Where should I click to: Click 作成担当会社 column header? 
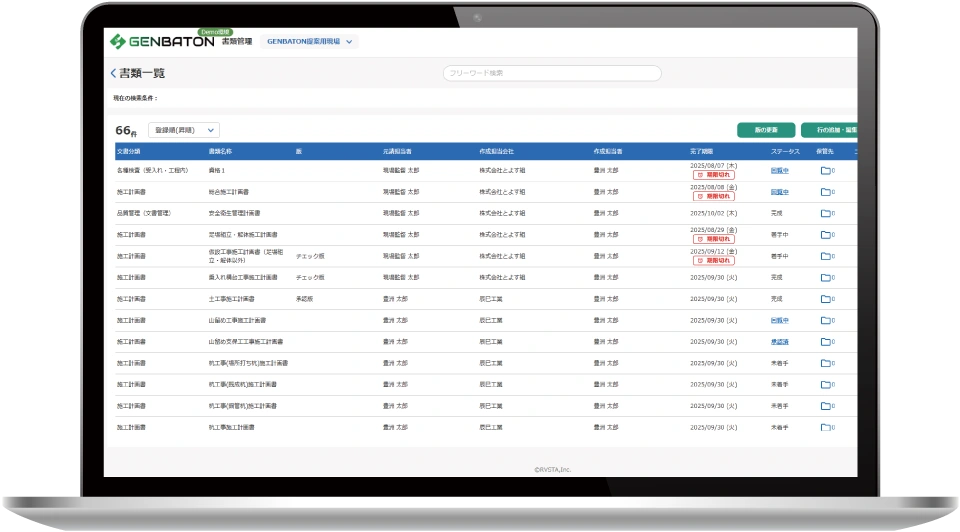(x=497, y=151)
